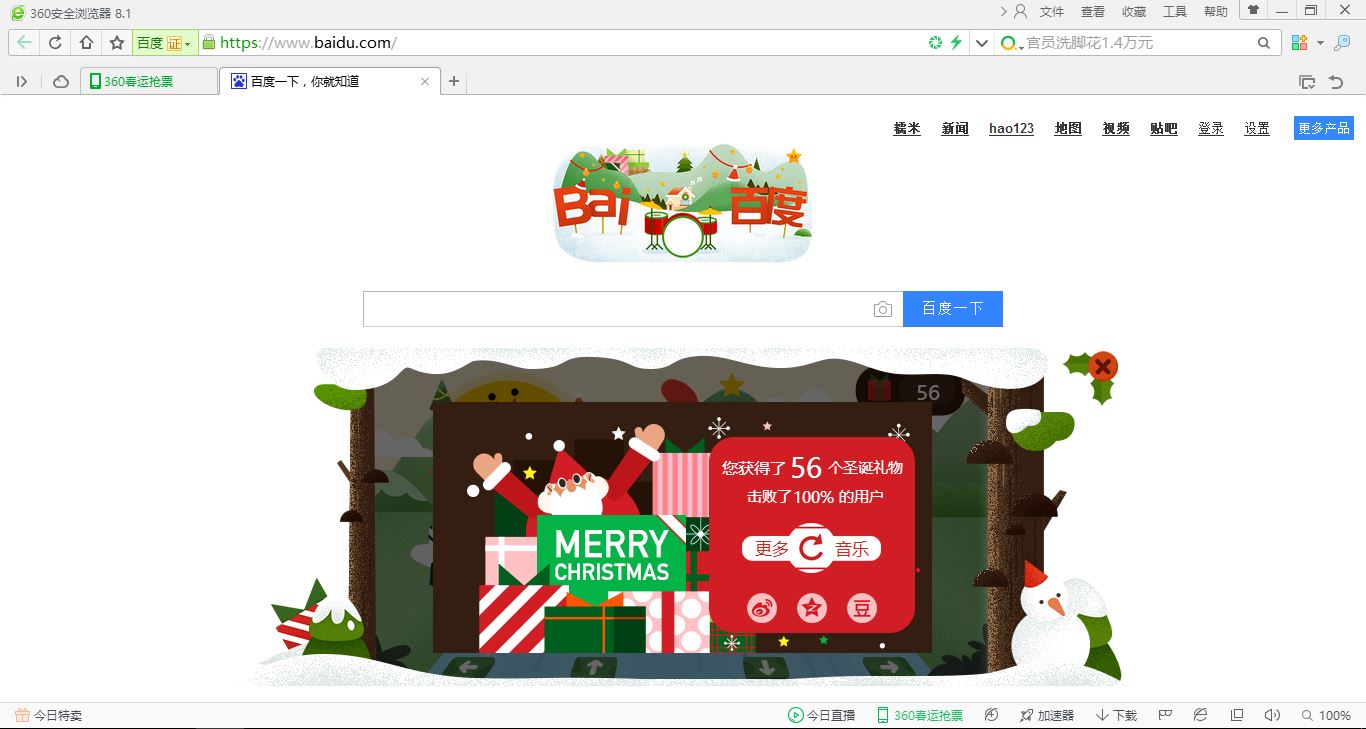This screenshot has height=729, width=1366.
Task: Click the flag icon in status bar
Action: pyautogui.click(x=1165, y=715)
